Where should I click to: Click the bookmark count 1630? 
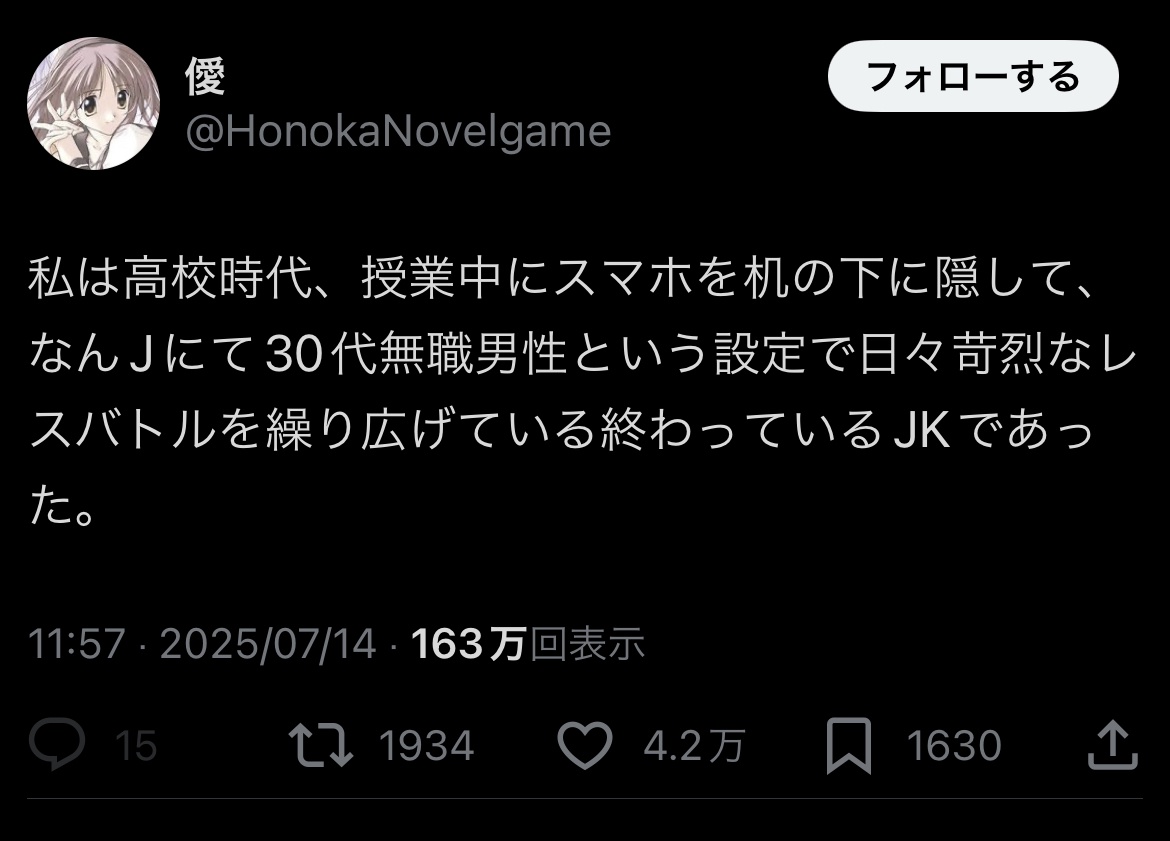pyautogui.click(x=954, y=745)
